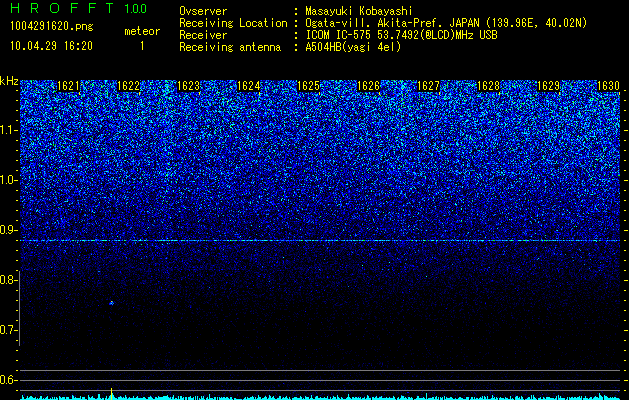The height and width of the screenshot is (400, 629).
Task: Click the 1622 time marker
Action: click(128, 86)
